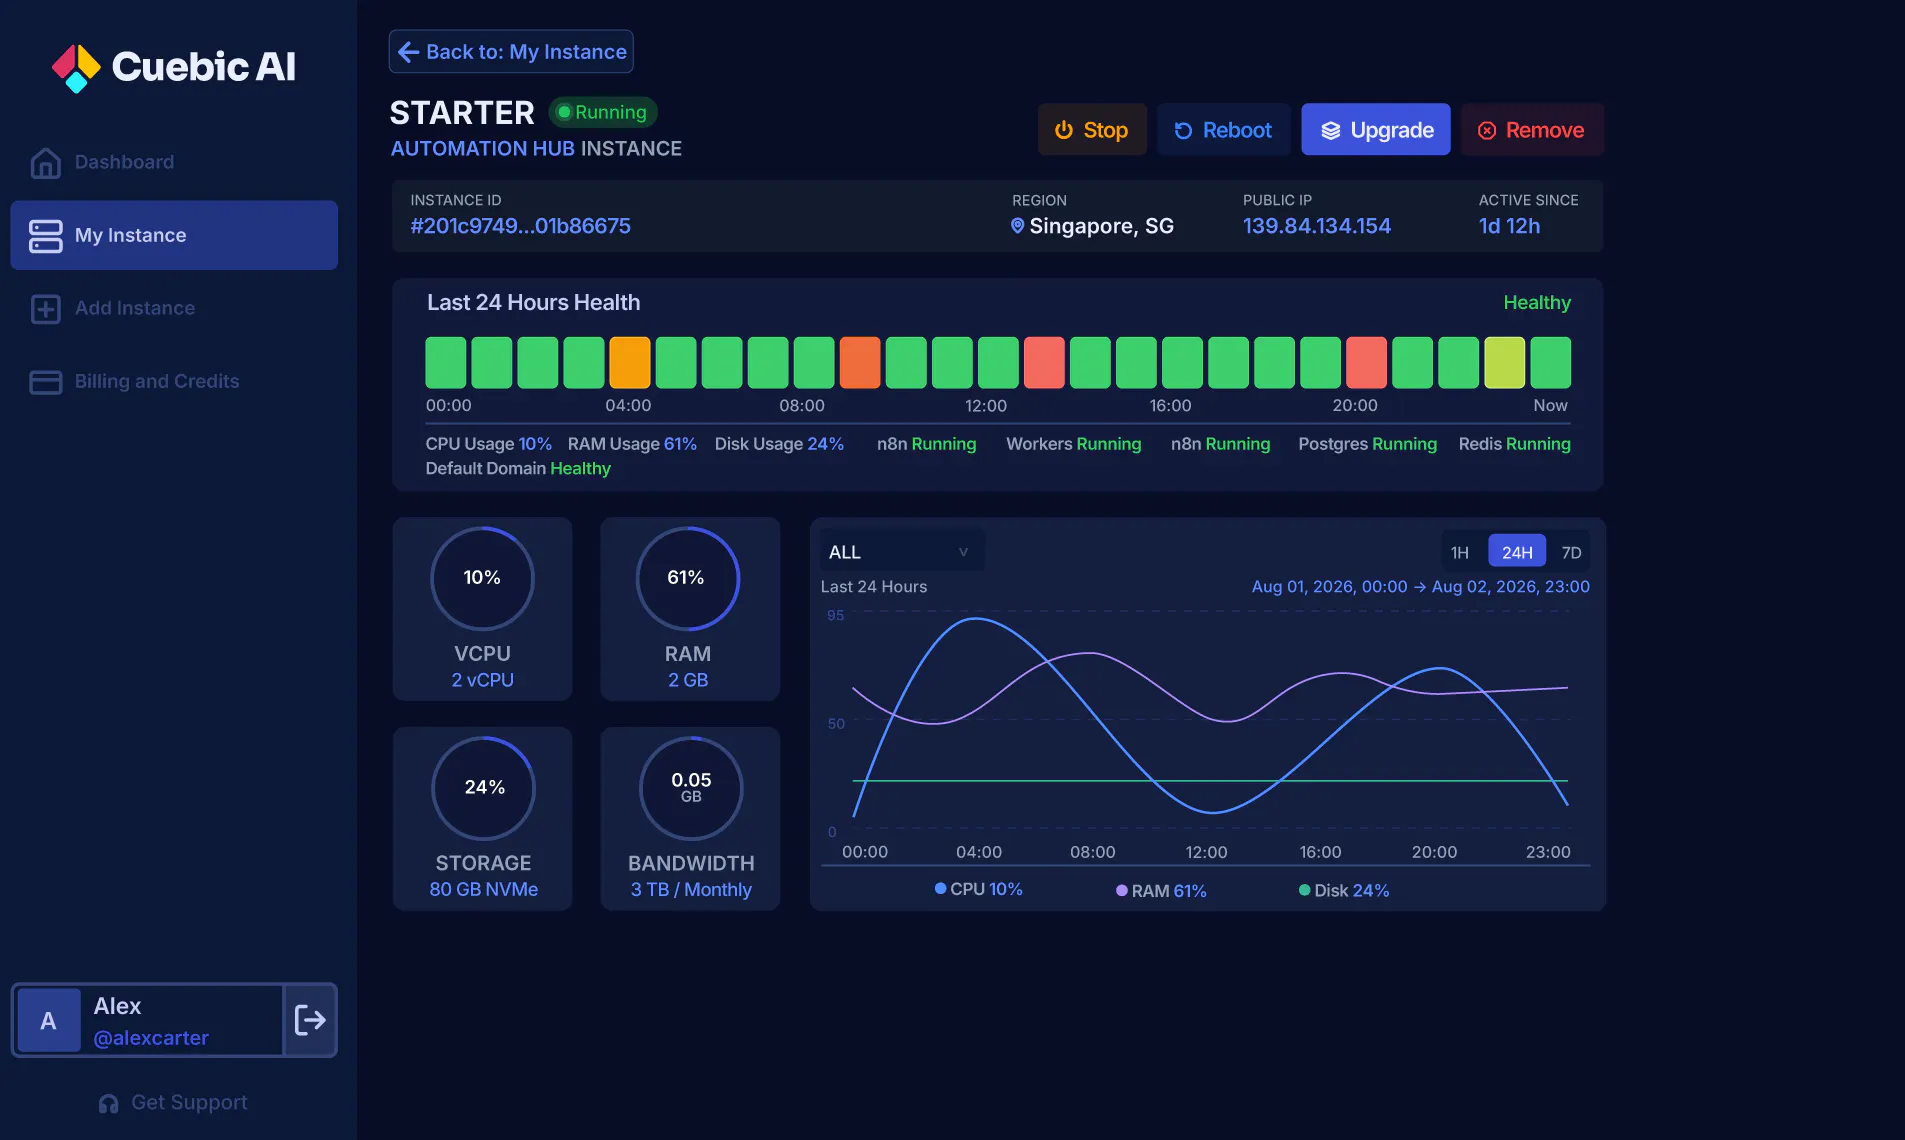The image size is (1905, 1140).
Task: Click the STARTER plan heading
Action: pos(462,113)
